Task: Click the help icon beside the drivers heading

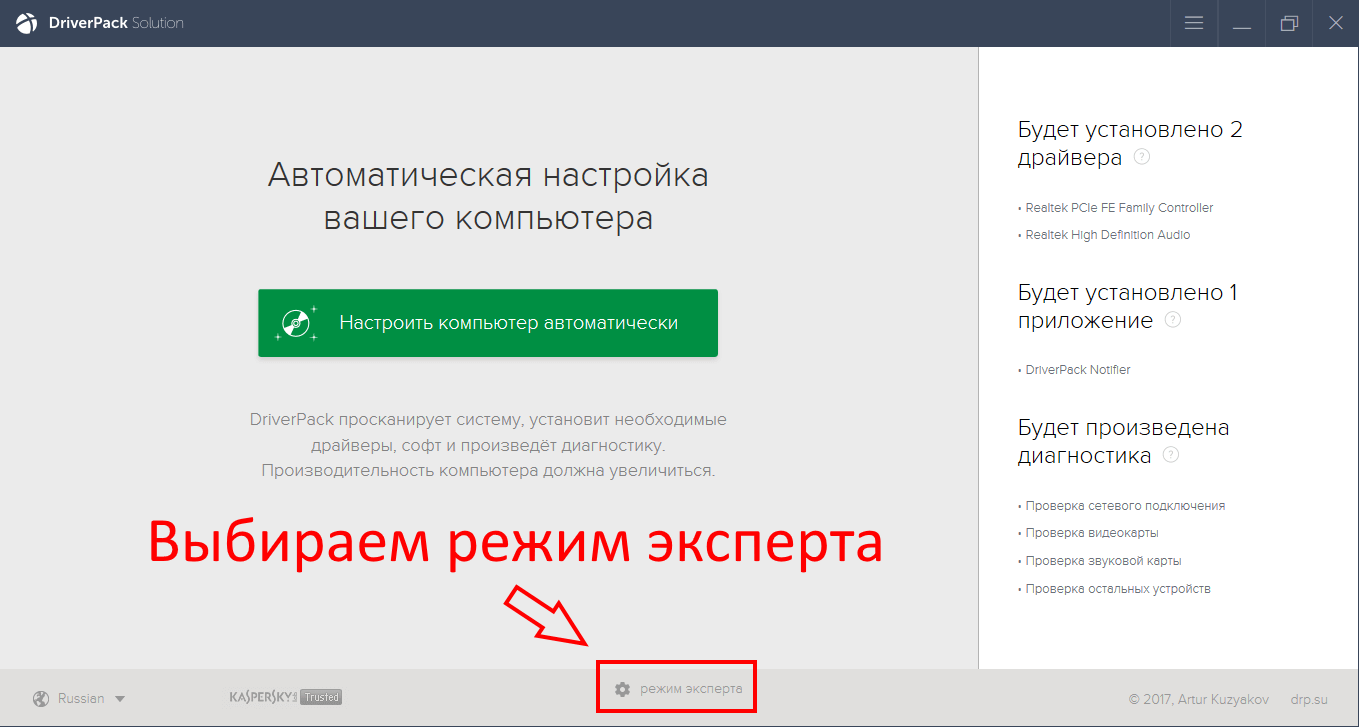Action: click(1142, 157)
